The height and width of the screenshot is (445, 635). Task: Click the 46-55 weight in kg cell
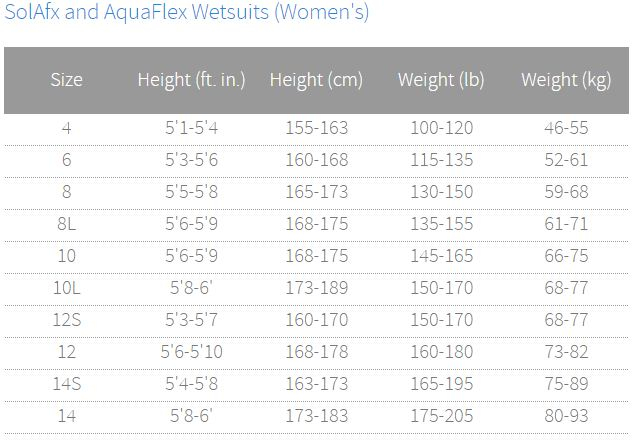(566, 128)
